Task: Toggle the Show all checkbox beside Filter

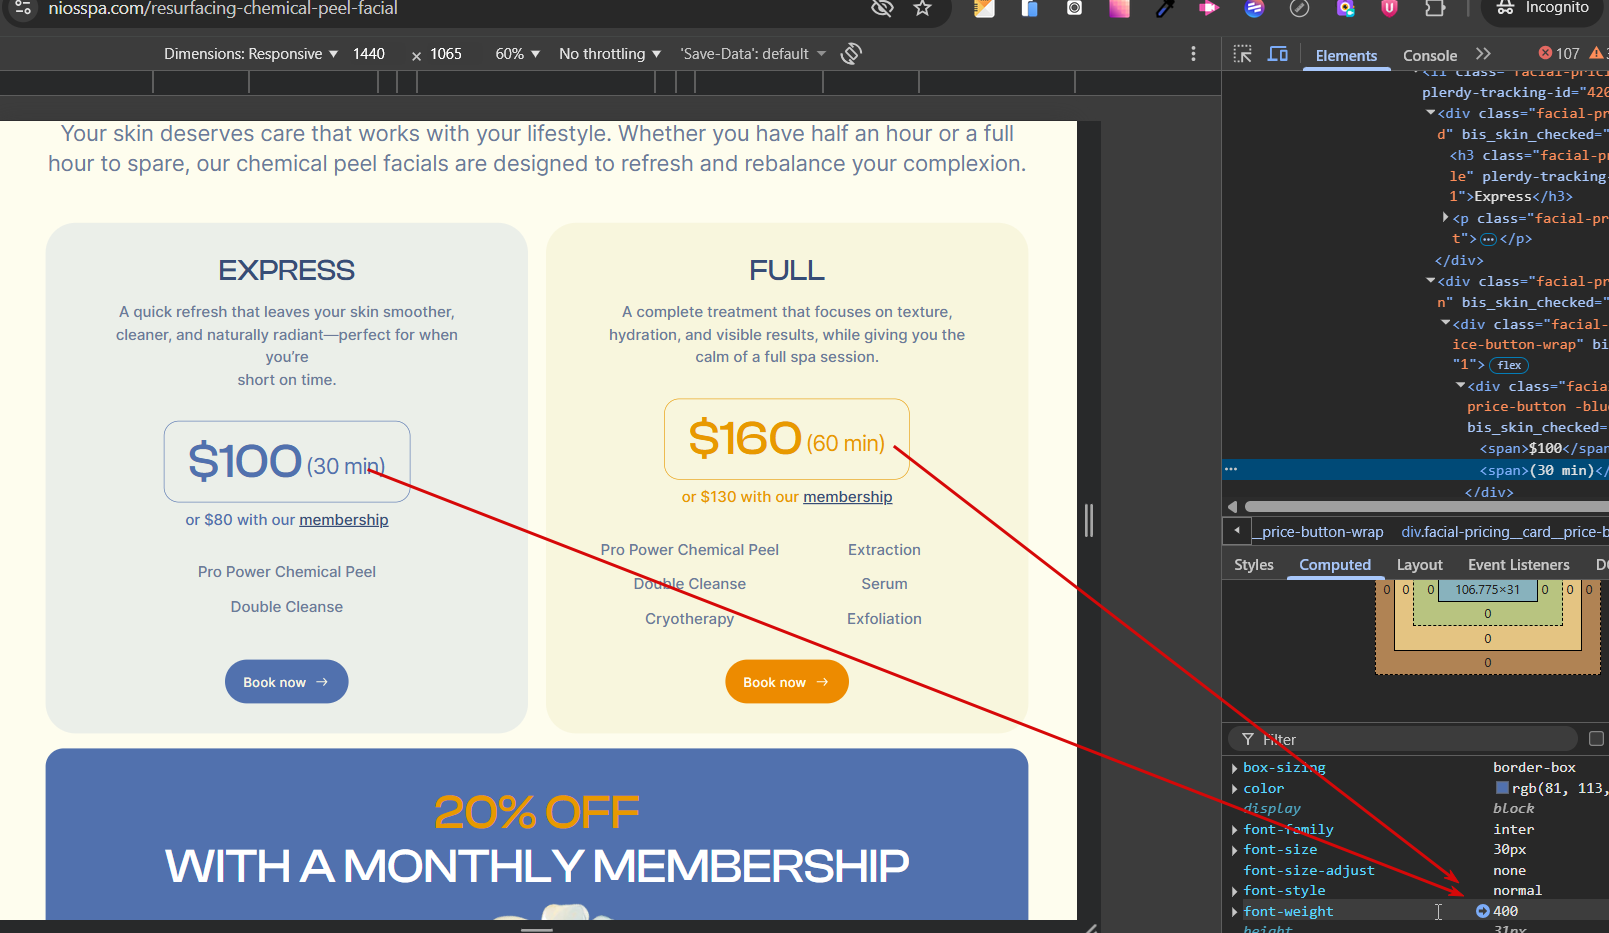Action: [x=1596, y=739]
